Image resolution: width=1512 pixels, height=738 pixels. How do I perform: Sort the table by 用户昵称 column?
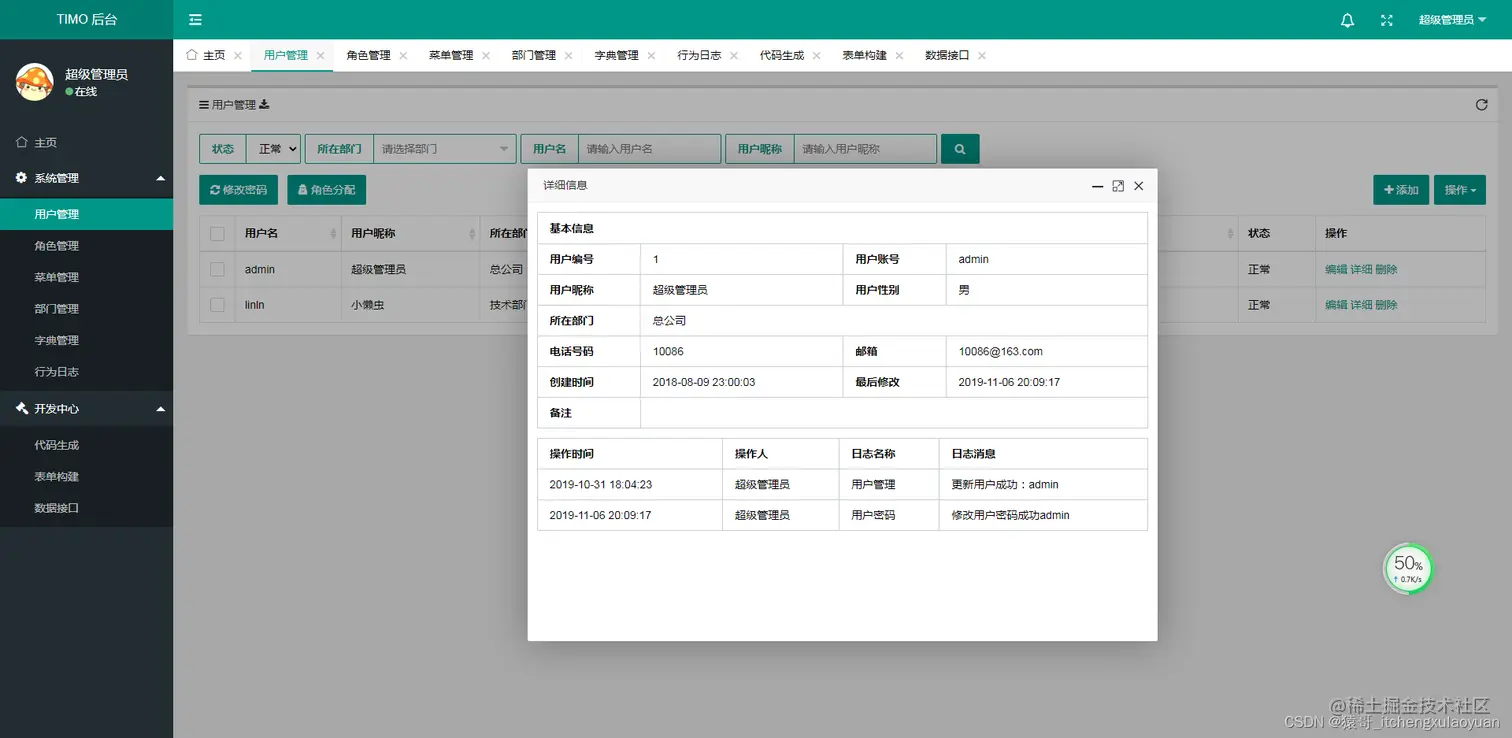[x=472, y=234]
